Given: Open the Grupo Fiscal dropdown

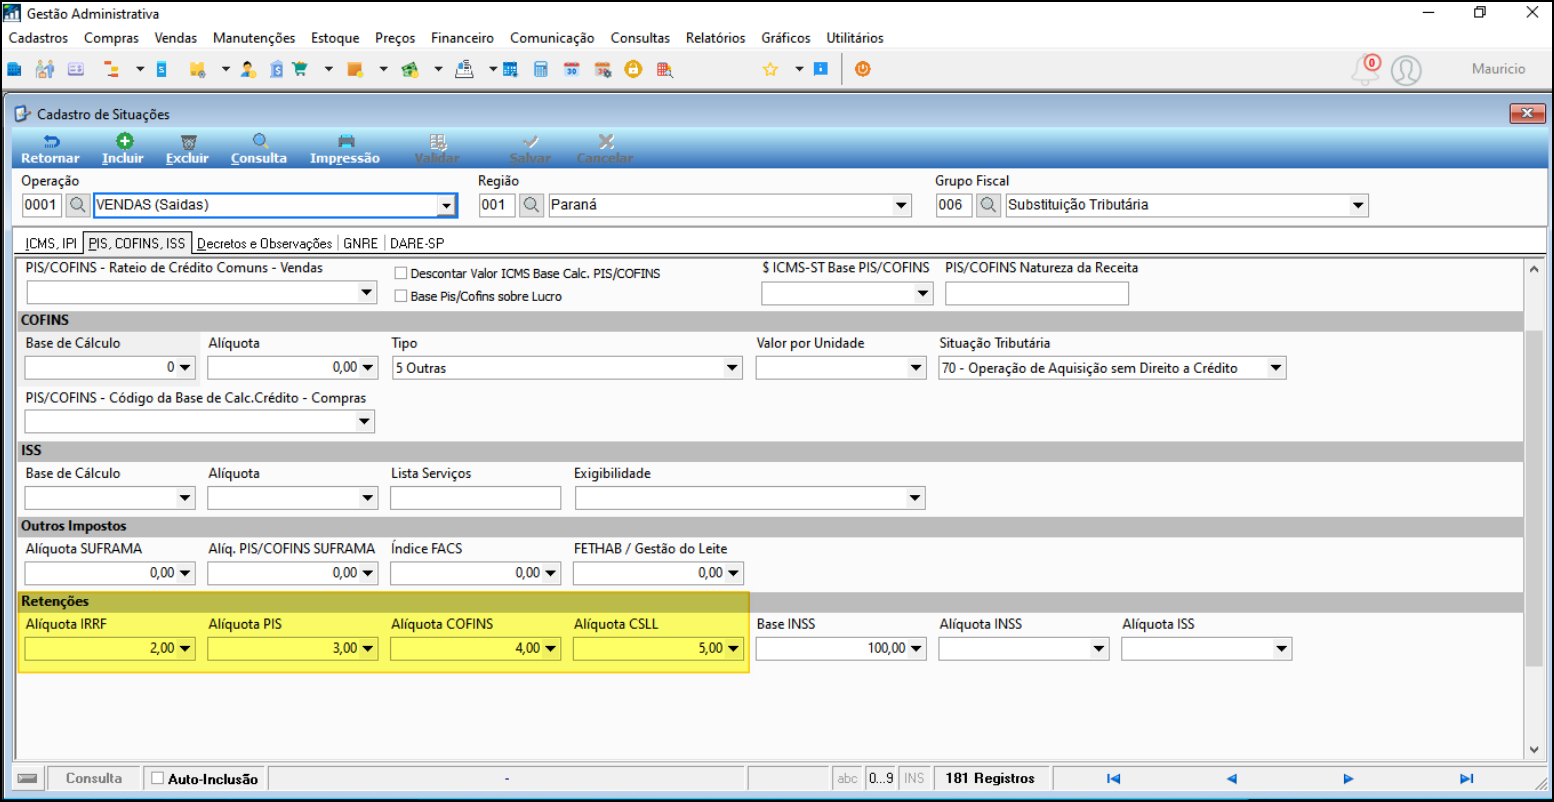Looking at the screenshot, I should coord(1358,205).
